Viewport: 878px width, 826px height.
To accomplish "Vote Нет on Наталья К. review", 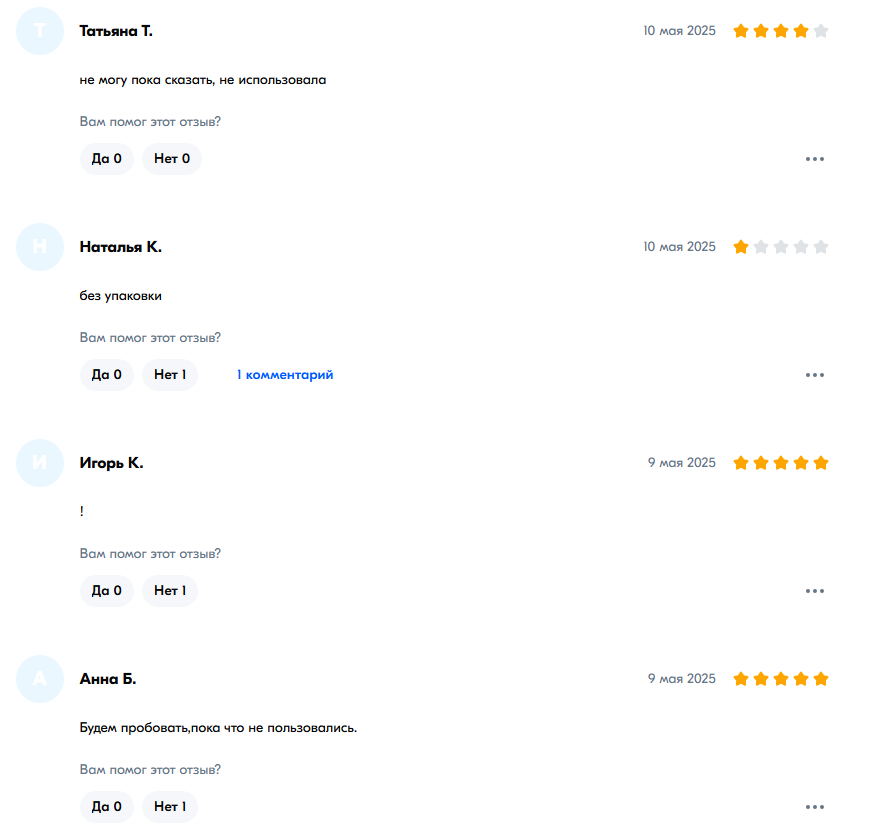I will (x=170, y=375).
